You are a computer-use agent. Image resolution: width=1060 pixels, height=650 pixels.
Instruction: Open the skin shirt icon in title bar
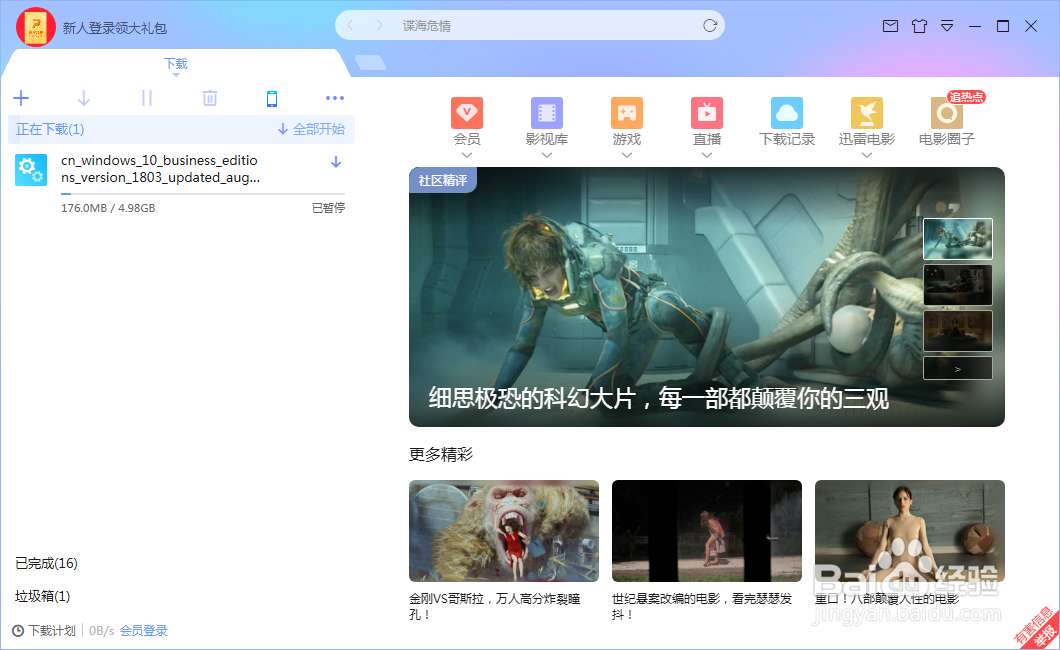[x=919, y=26]
